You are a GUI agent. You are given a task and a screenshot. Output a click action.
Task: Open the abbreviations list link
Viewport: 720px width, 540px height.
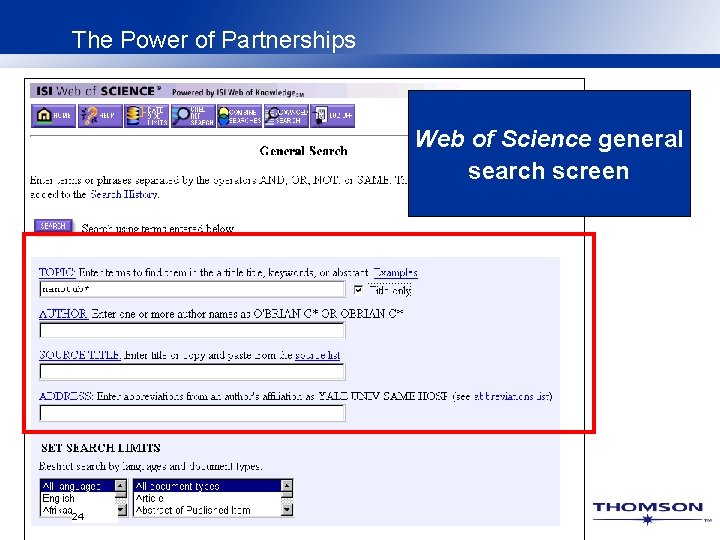point(511,396)
